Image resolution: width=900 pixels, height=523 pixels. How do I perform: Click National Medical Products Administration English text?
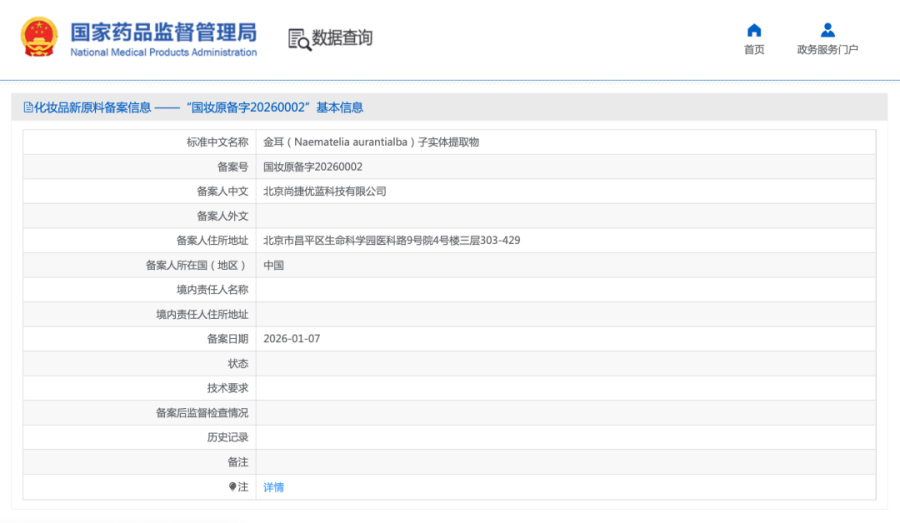tap(163, 53)
